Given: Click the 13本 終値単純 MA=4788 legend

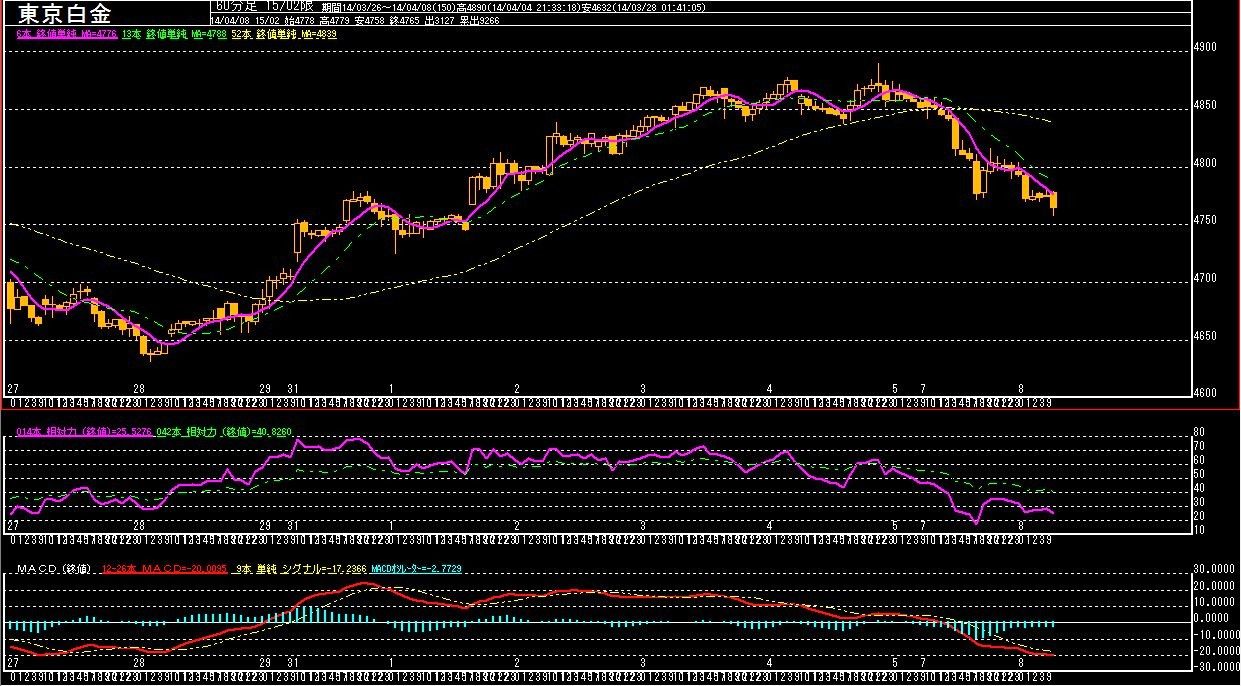Looking at the screenshot, I should (174, 34).
